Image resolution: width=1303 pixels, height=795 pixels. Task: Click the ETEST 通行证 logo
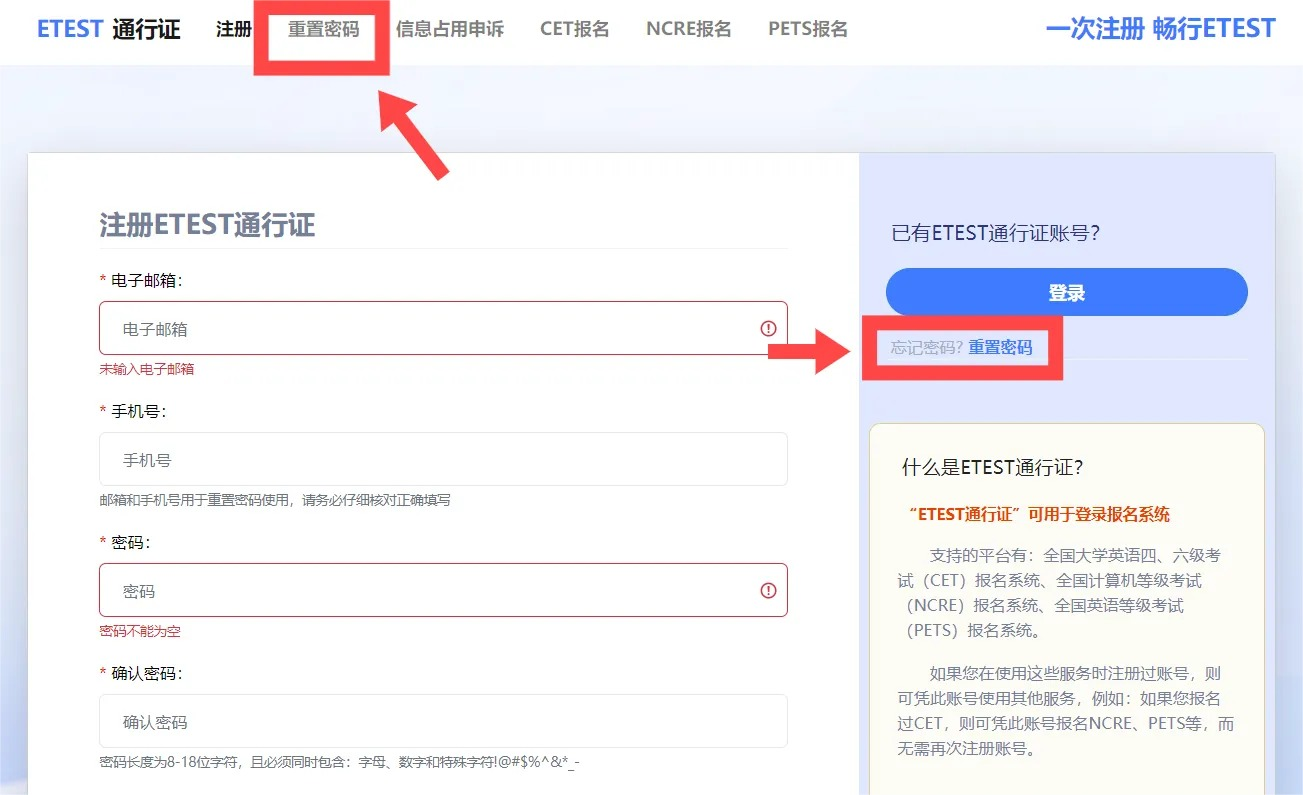pos(108,29)
